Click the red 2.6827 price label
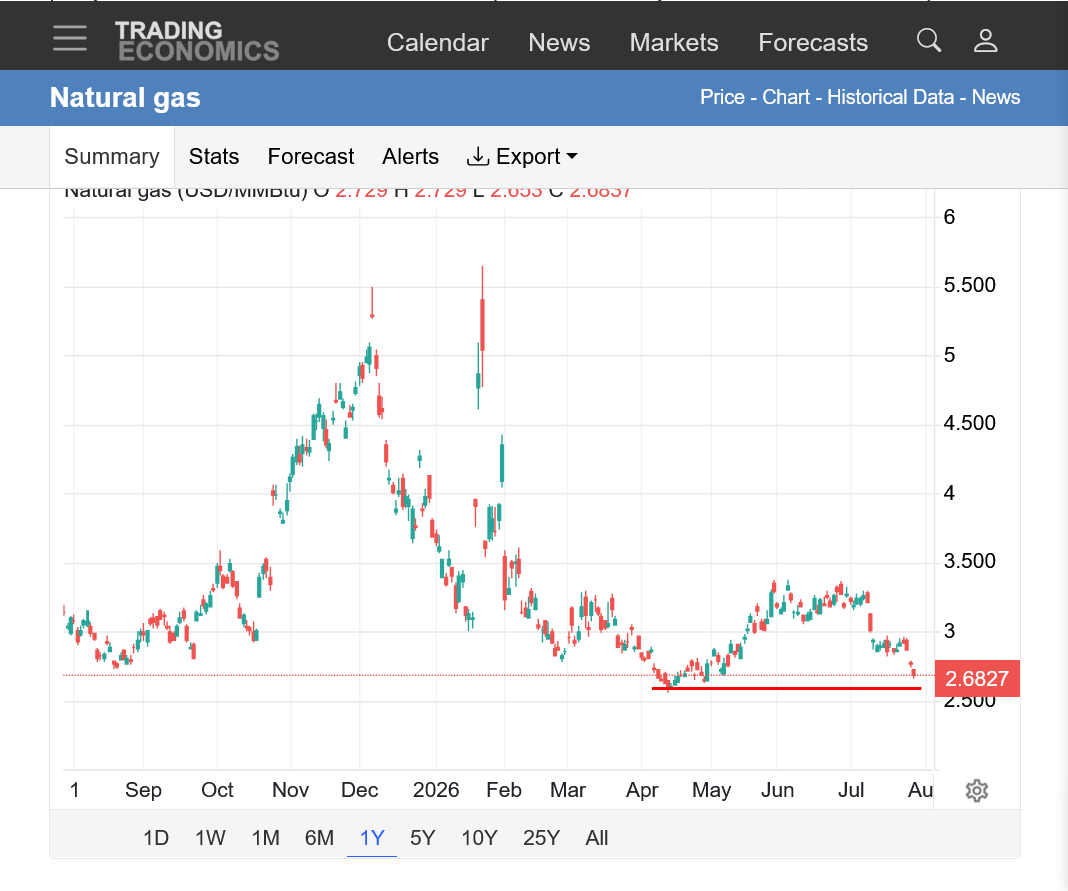1068x891 pixels. coord(977,678)
